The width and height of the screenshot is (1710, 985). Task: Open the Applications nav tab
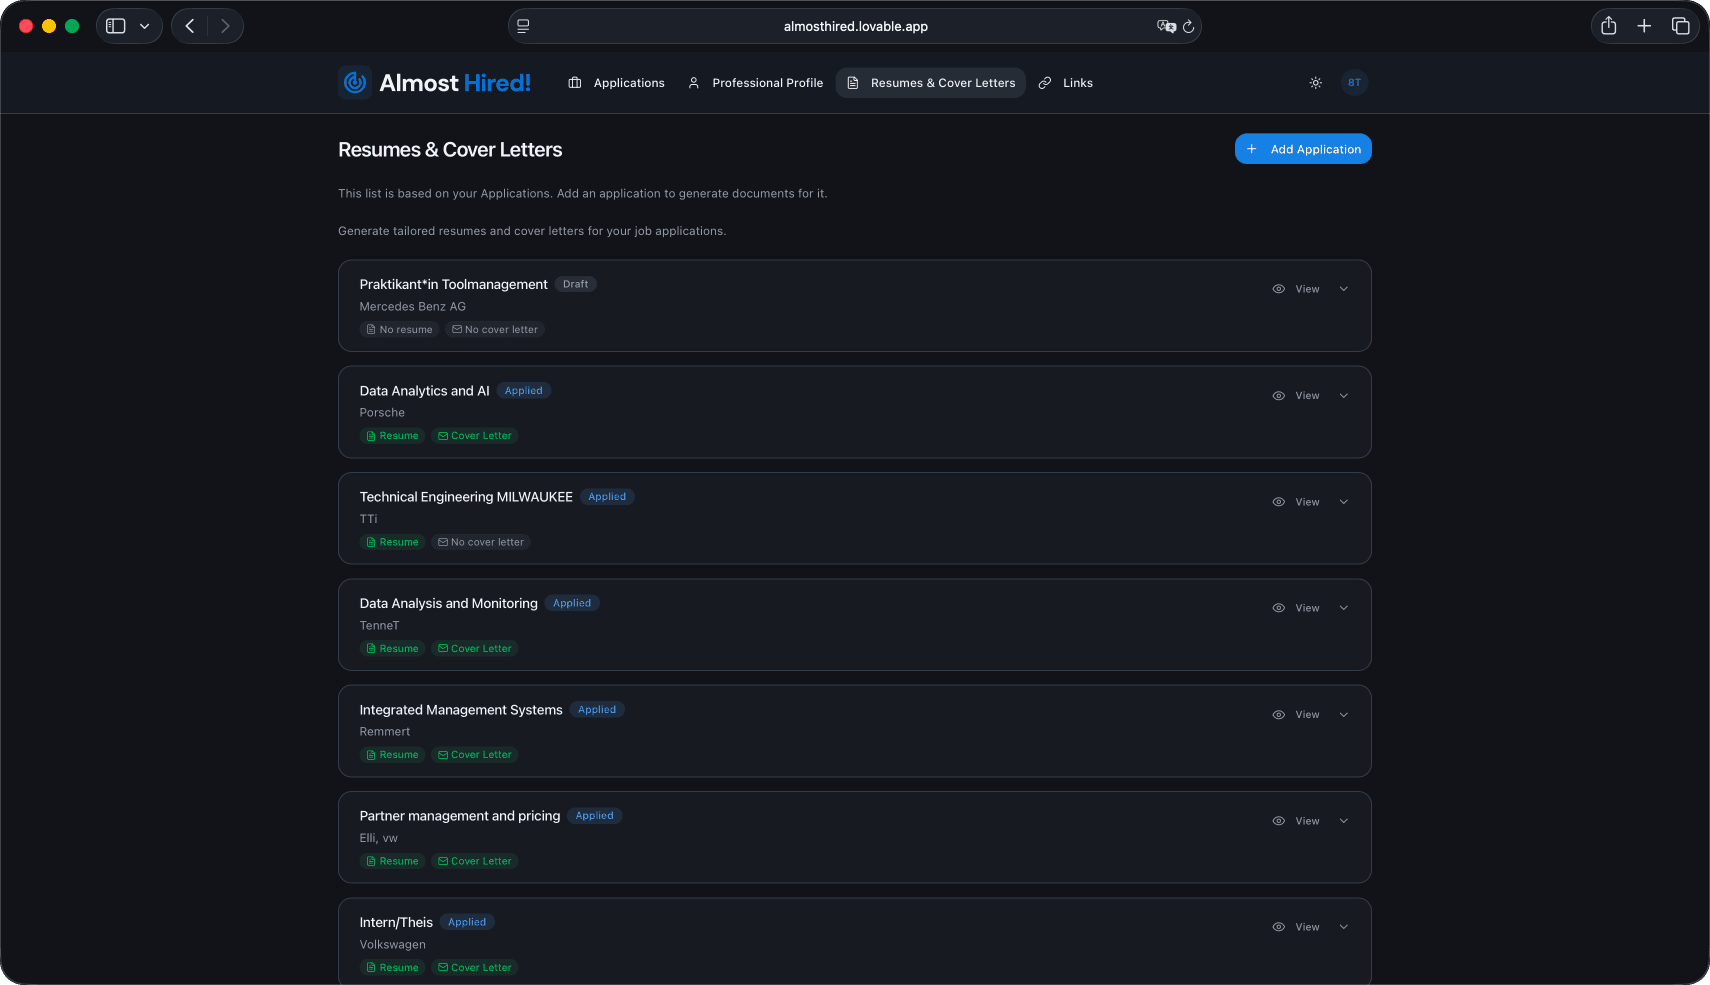616,83
